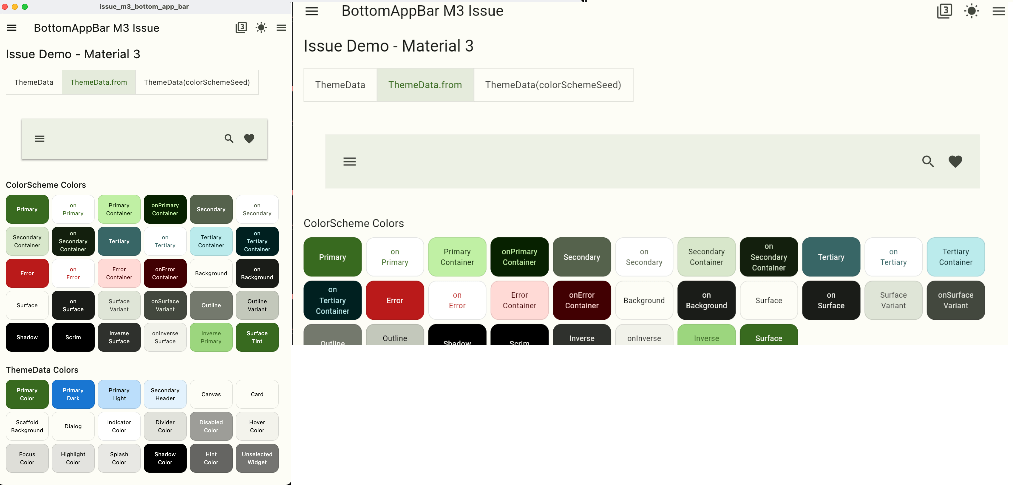Select the ThemeData tab in left window

[x=34, y=82]
